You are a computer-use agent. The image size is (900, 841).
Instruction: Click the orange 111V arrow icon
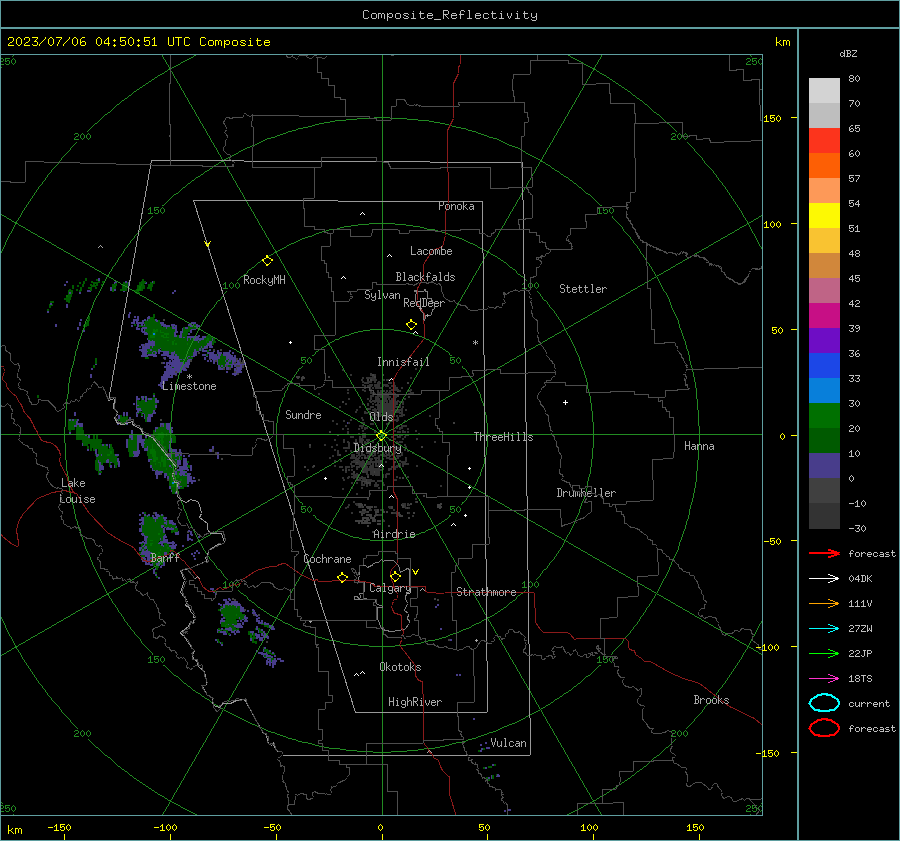click(x=824, y=603)
